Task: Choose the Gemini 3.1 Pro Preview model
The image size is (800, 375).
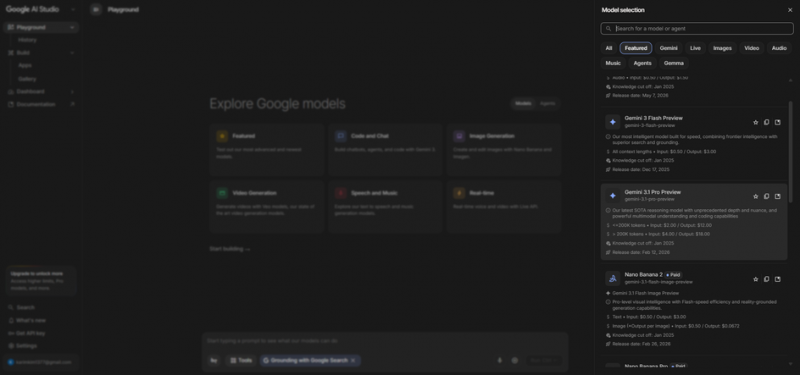Action: pos(694,222)
